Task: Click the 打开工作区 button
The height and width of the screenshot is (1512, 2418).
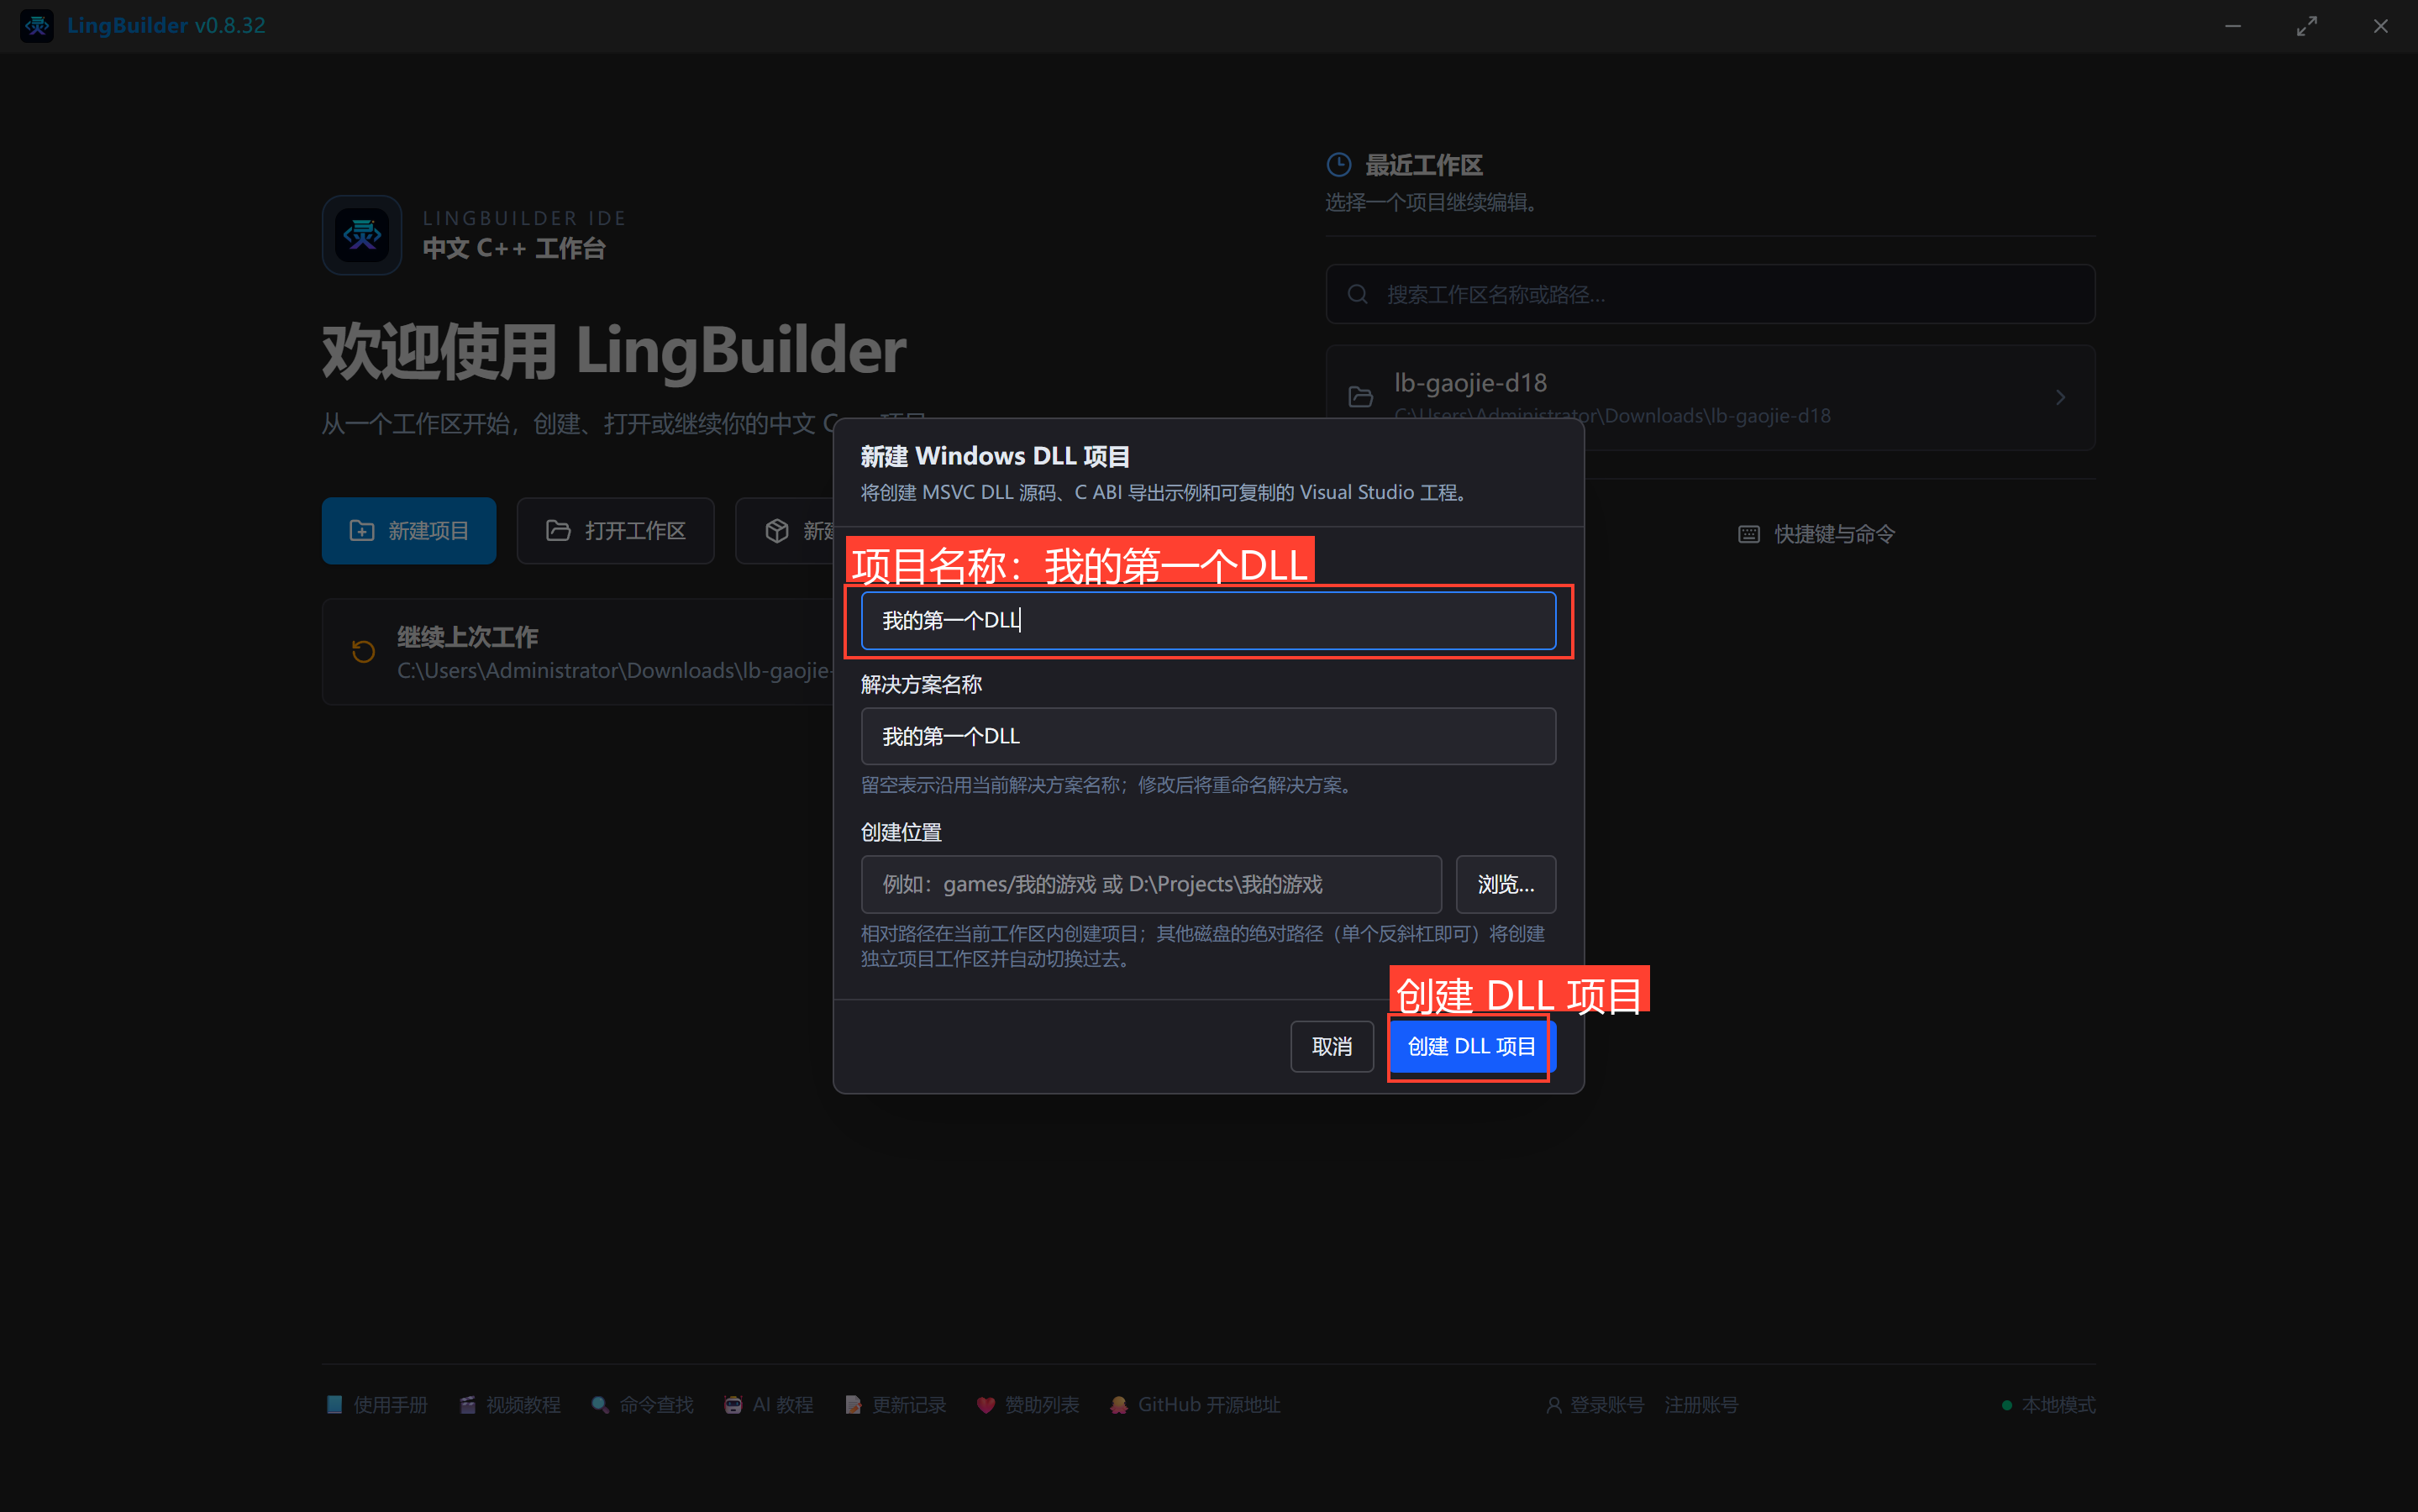Action: pyautogui.click(x=616, y=531)
